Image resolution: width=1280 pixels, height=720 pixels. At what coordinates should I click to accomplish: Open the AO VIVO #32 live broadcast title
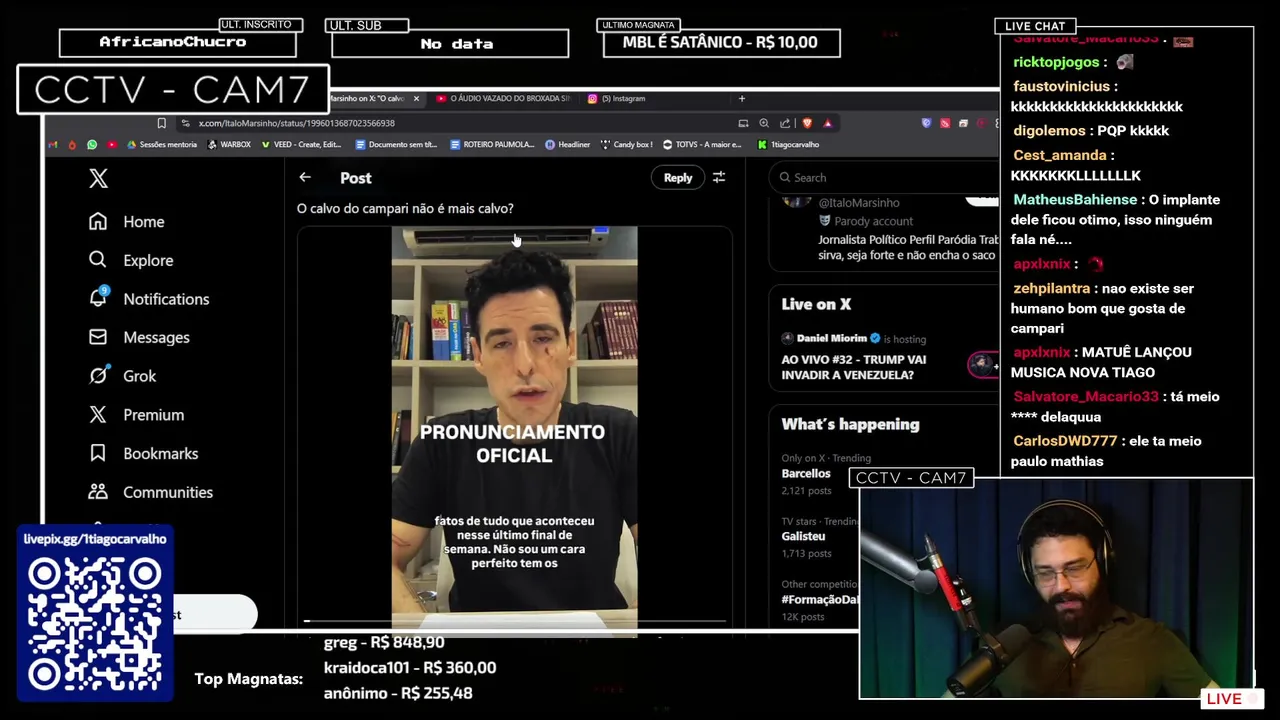[x=854, y=367]
